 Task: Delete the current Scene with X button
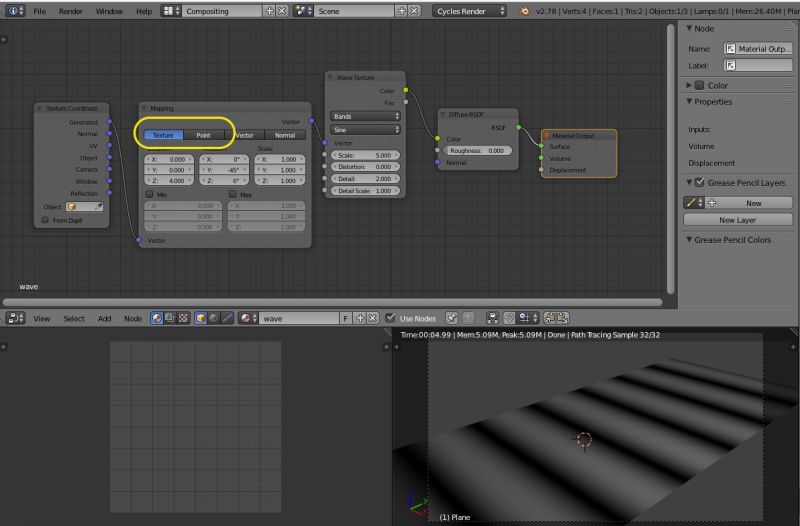[x=414, y=11]
